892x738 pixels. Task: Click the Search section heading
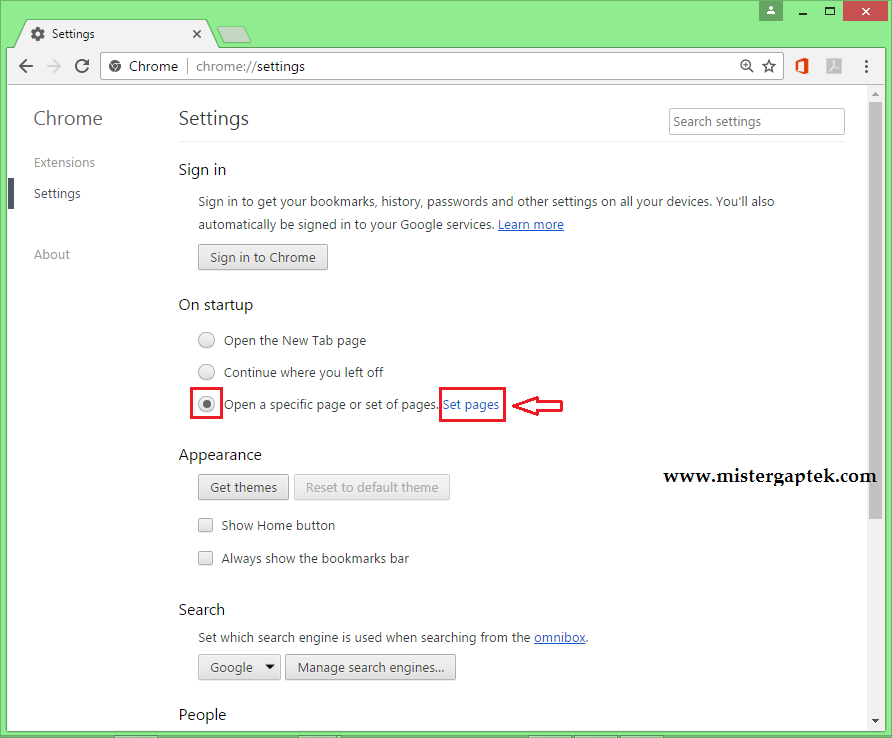tap(201, 610)
